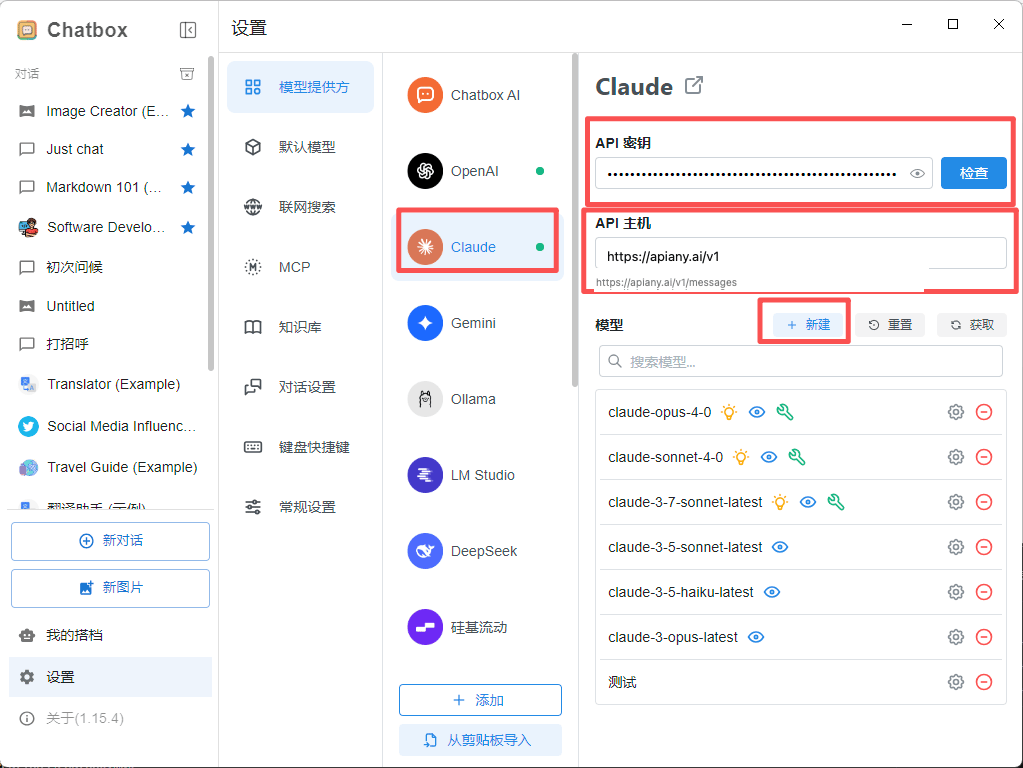
Task: Open the 键盘快捷键 settings section
Action: [x=300, y=448]
